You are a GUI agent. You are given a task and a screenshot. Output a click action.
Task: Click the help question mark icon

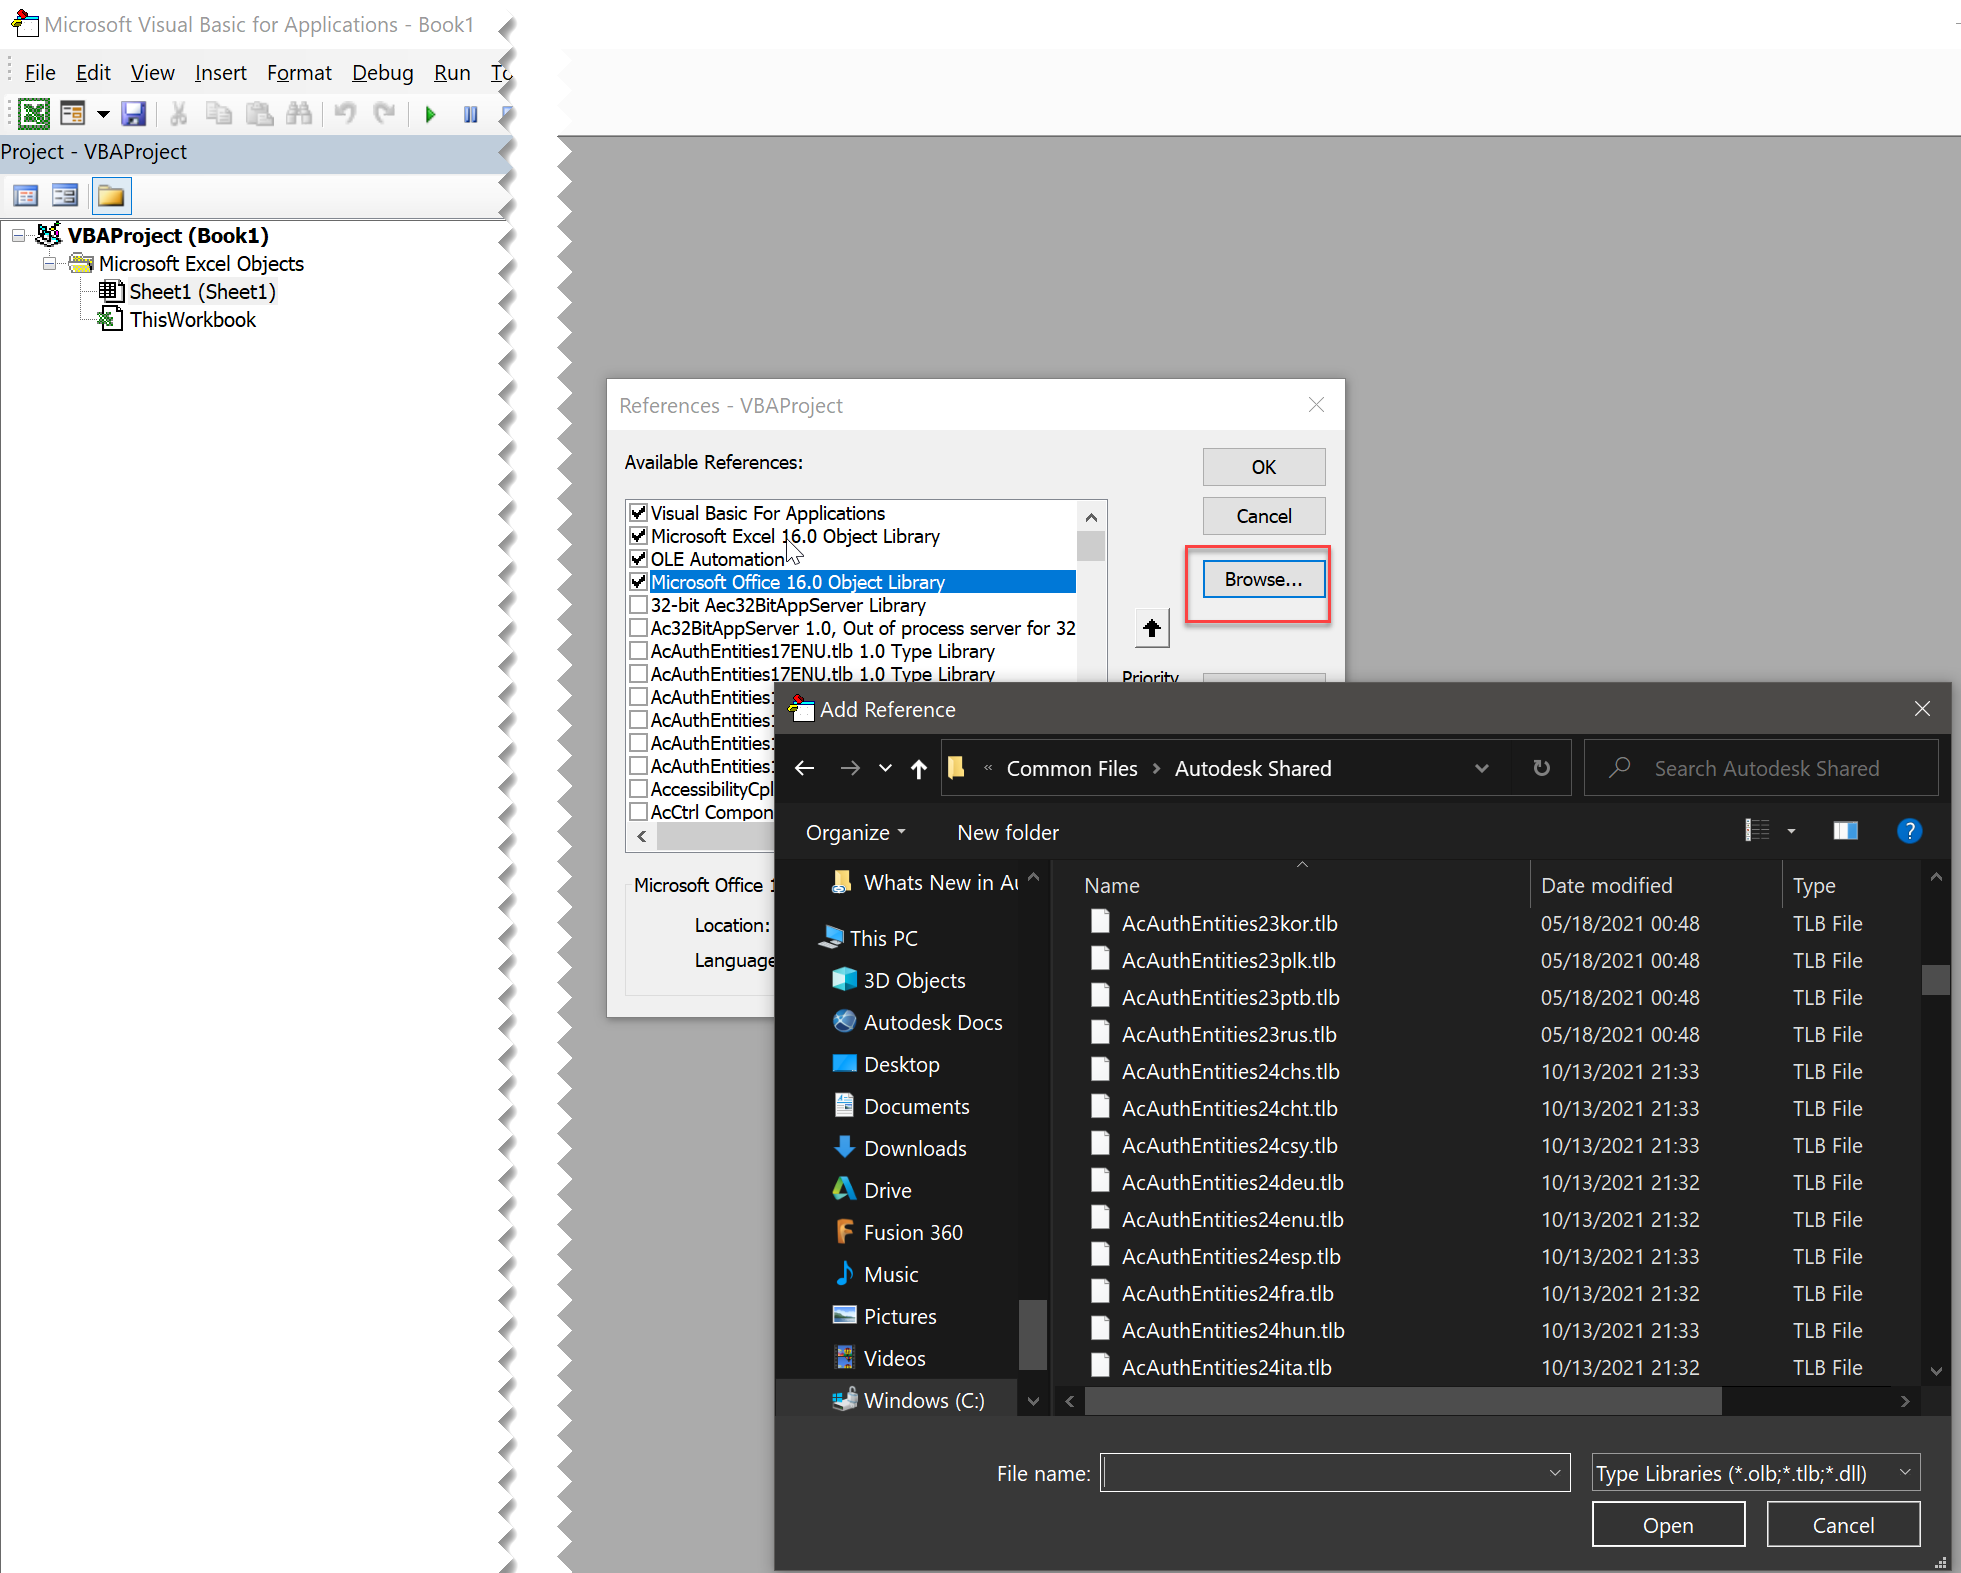1908,831
